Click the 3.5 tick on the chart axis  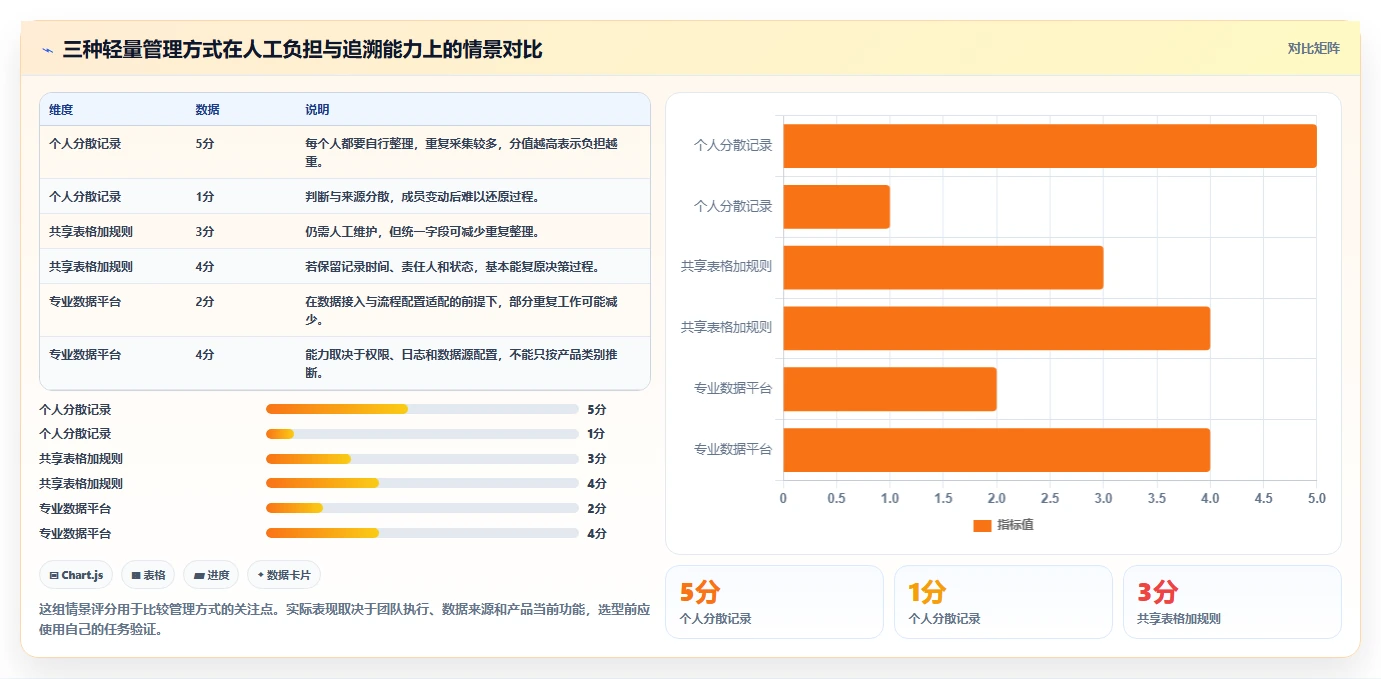(x=1157, y=498)
